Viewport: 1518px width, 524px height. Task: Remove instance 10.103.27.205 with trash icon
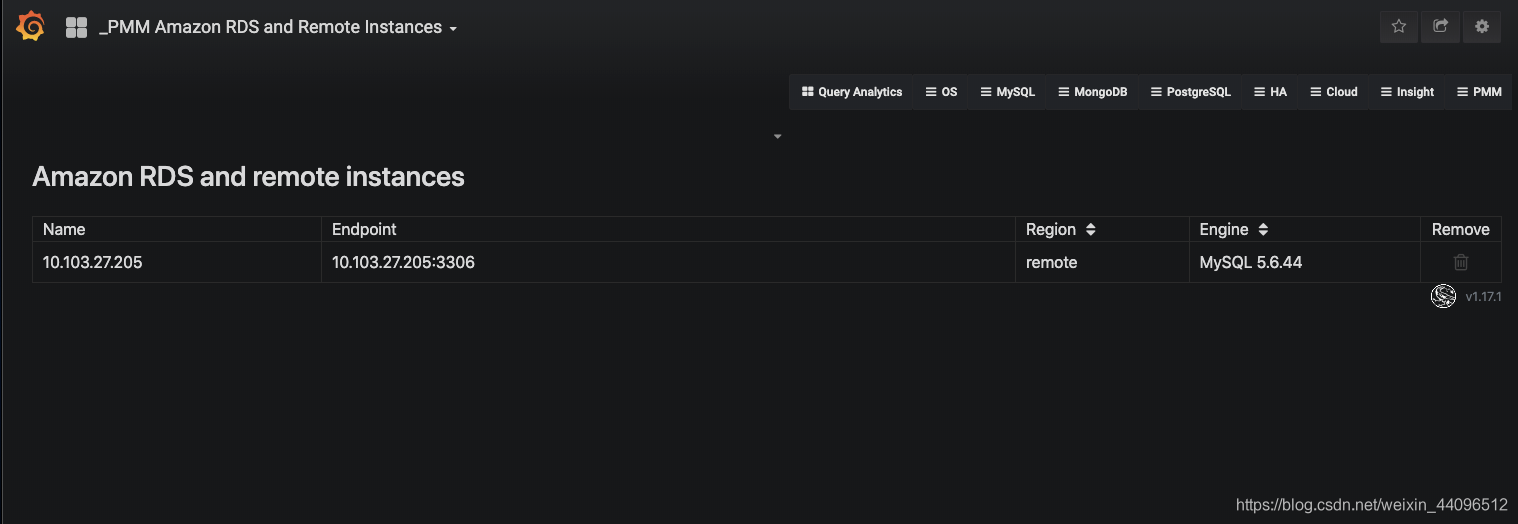click(1461, 262)
